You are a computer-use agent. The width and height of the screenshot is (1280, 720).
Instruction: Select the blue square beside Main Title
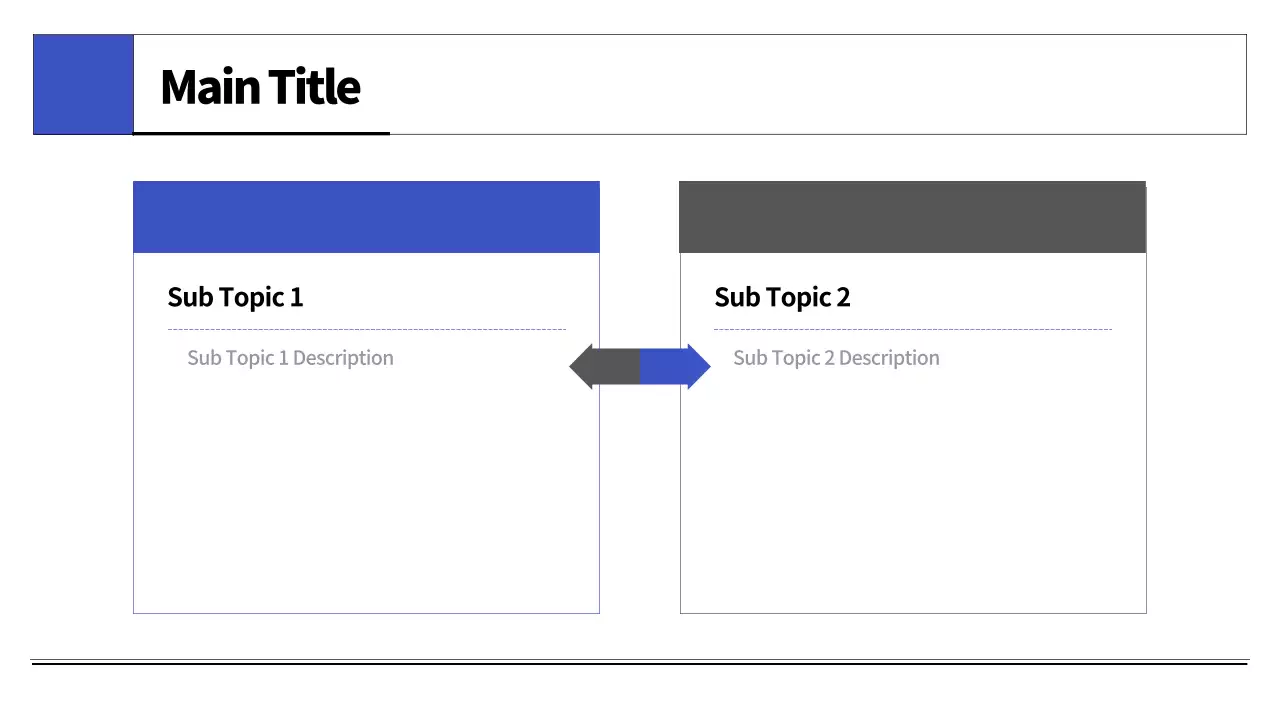click(83, 85)
